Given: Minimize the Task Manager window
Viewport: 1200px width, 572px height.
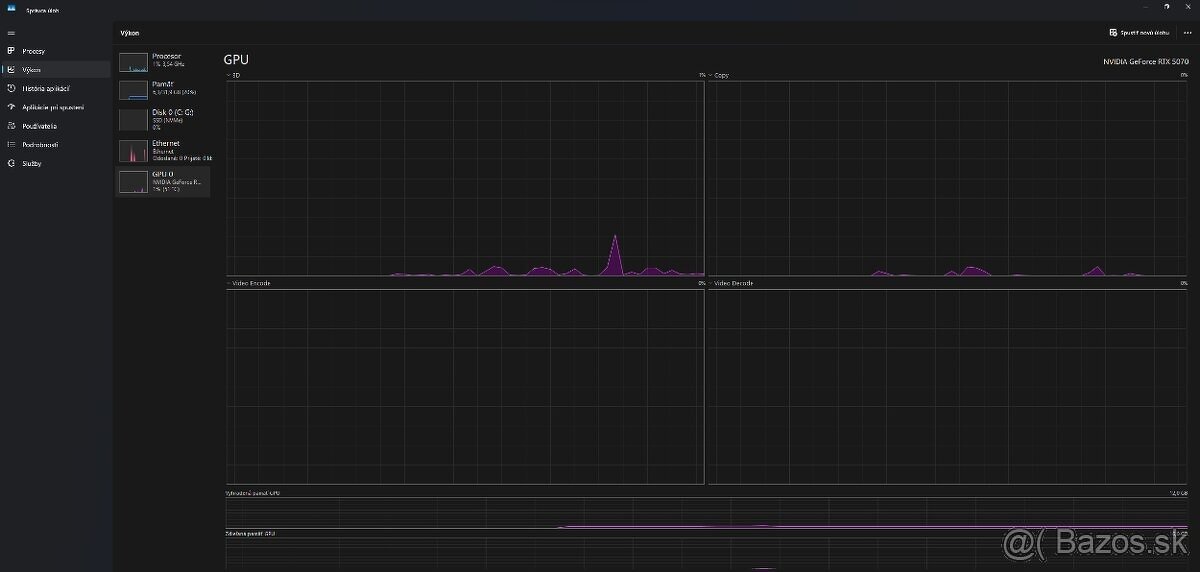Looking at the screenshot, I should (x=1144, y=7).
